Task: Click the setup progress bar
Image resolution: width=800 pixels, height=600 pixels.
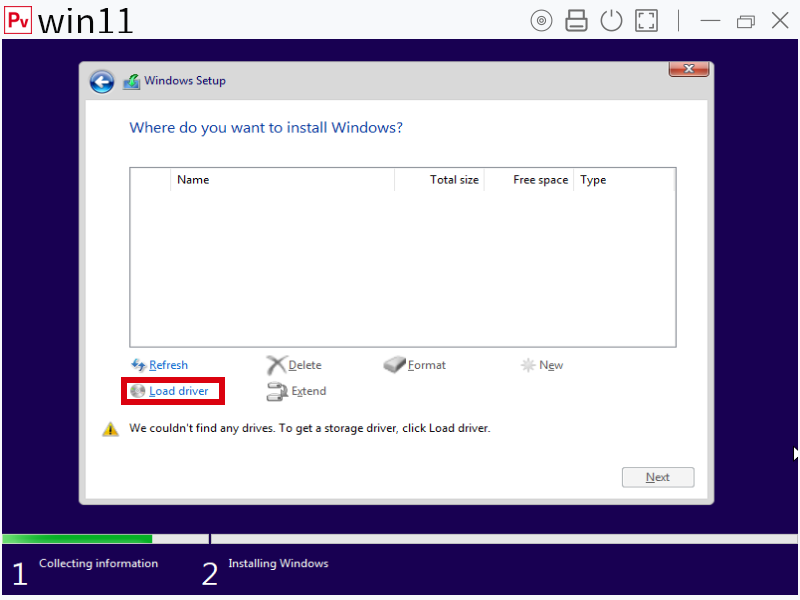Action: (400, 539)
